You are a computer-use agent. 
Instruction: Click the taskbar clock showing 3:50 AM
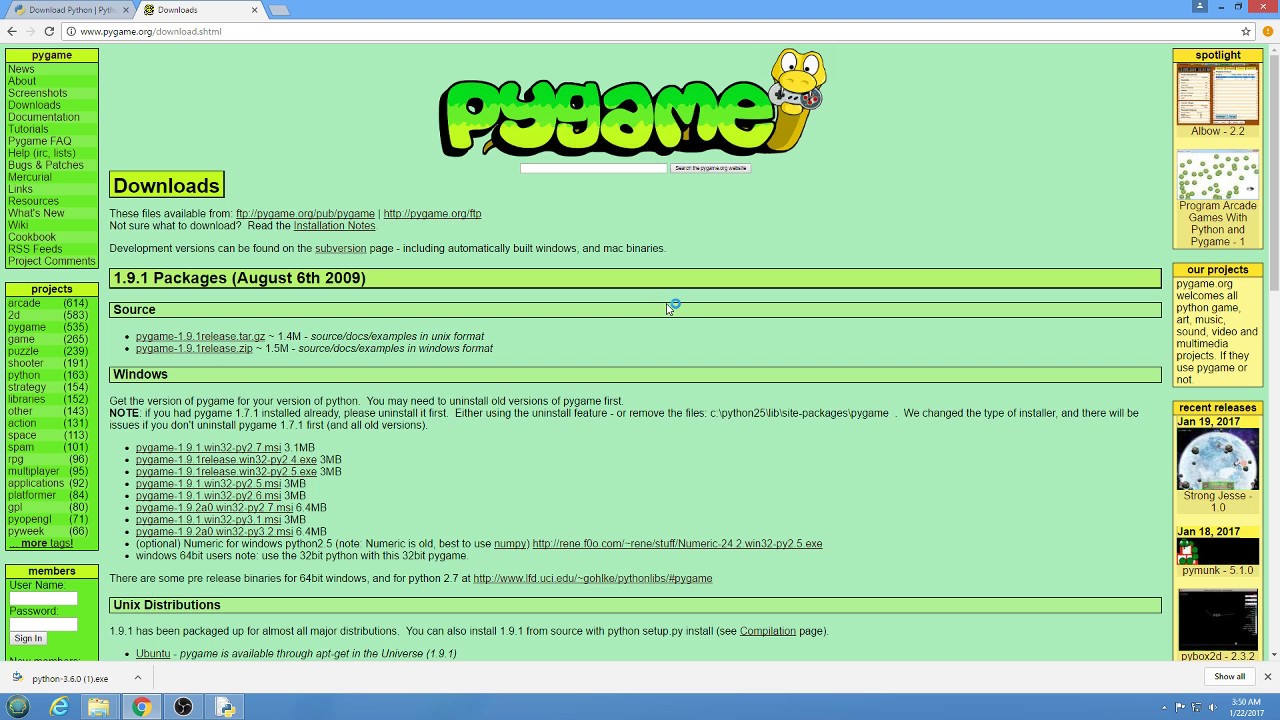(1246, 707)
